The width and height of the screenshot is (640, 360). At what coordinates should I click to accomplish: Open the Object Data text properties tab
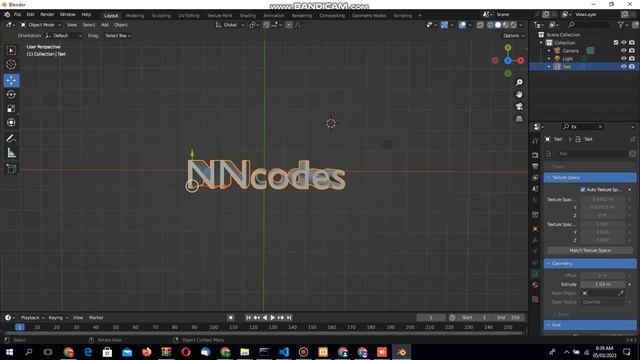[x=535, y=274]
